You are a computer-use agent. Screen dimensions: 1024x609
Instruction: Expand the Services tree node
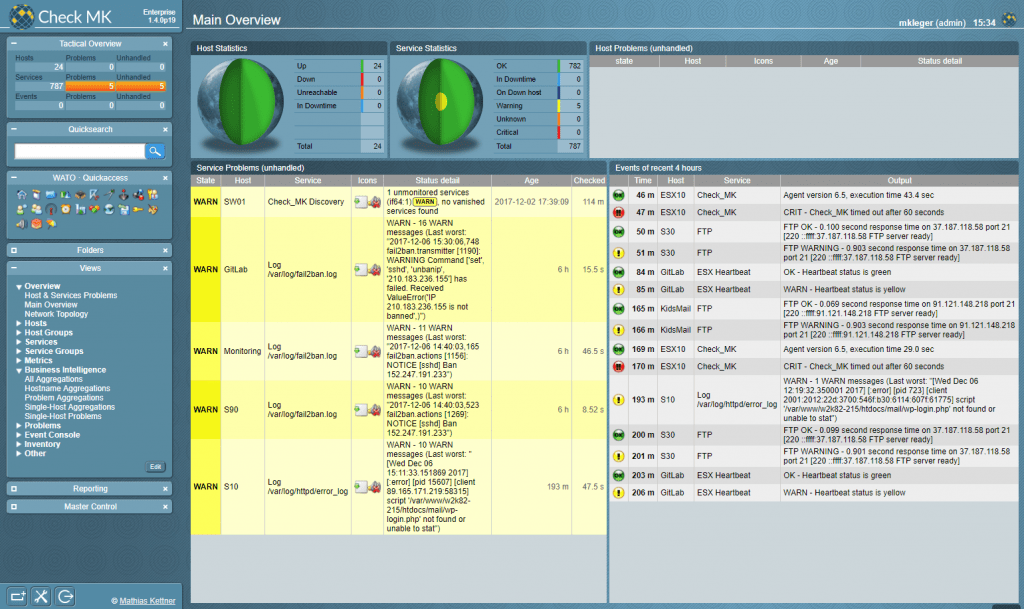pos(19,342)
